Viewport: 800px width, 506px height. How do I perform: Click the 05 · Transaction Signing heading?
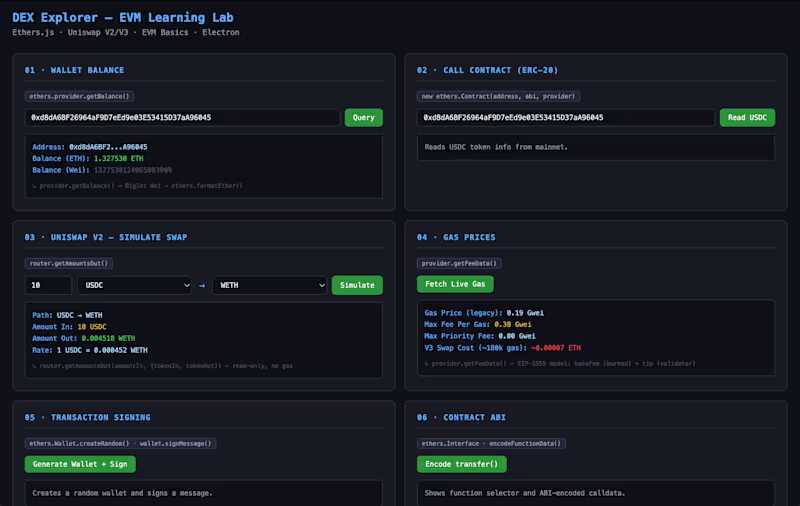tap(88, 417)
